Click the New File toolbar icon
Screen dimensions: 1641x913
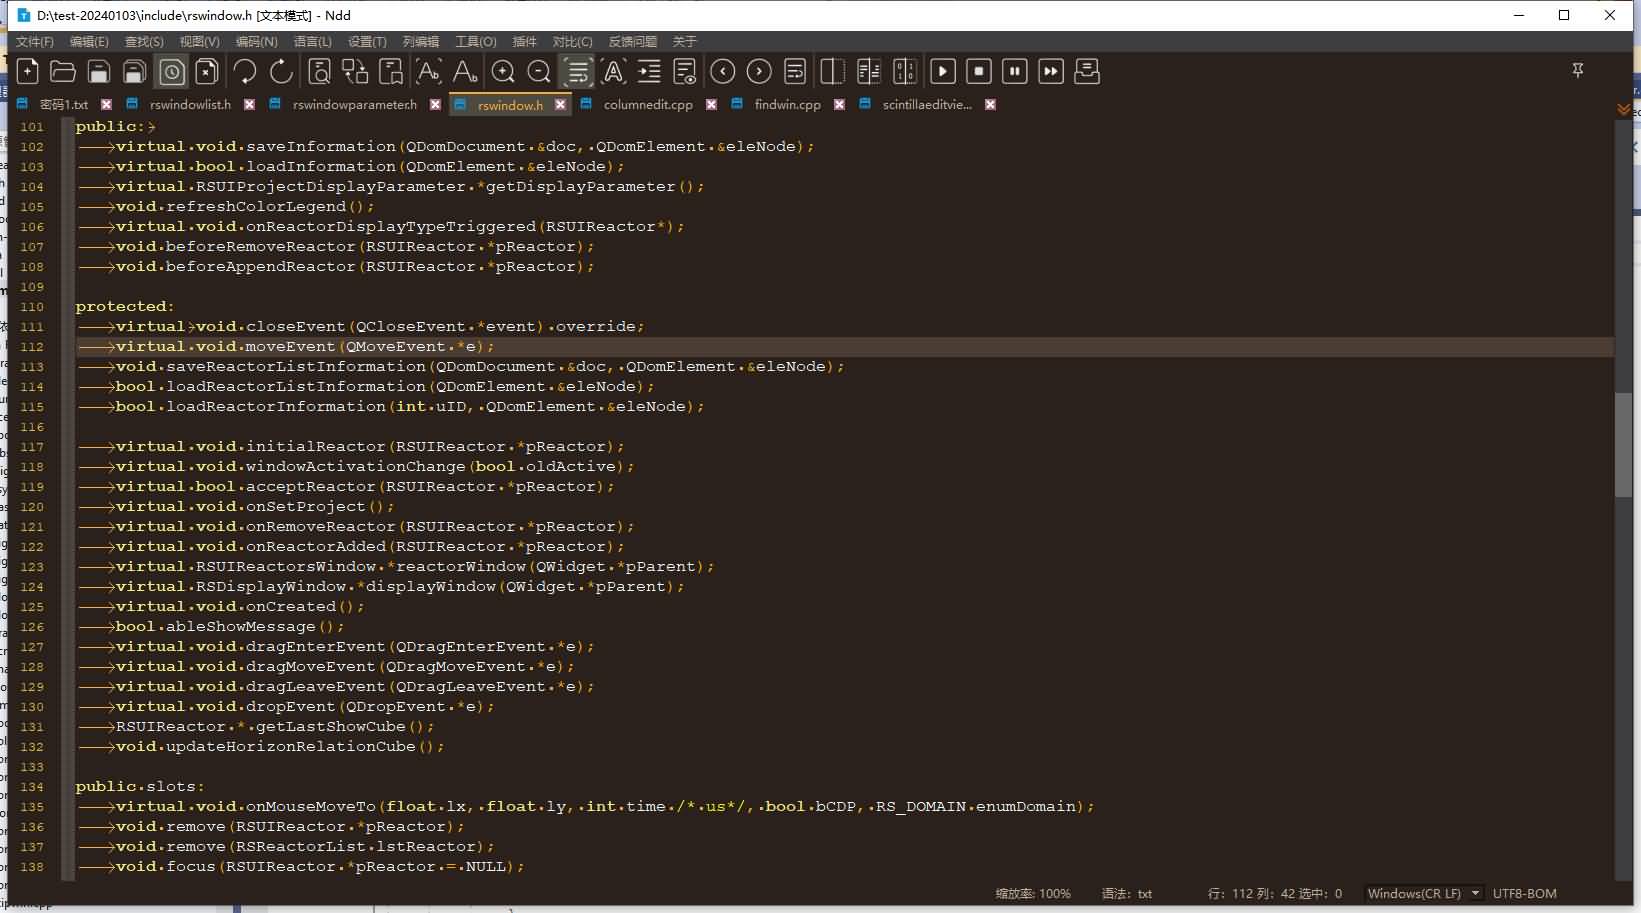click(x=28, y=71)
